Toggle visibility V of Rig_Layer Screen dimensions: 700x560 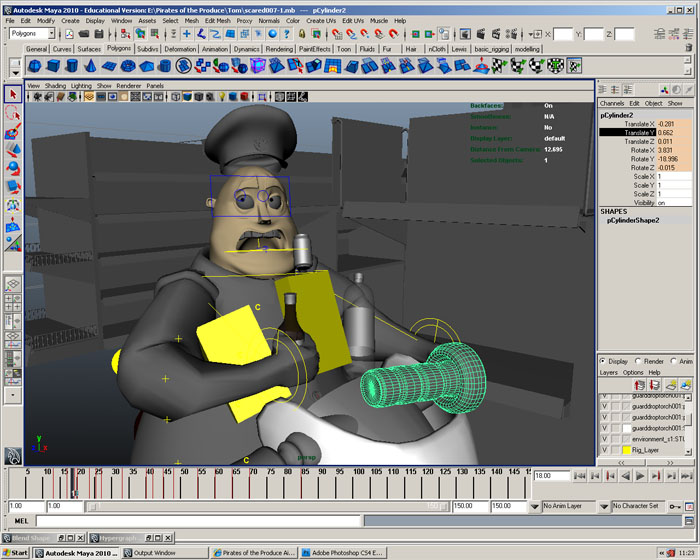pos(604,450)
